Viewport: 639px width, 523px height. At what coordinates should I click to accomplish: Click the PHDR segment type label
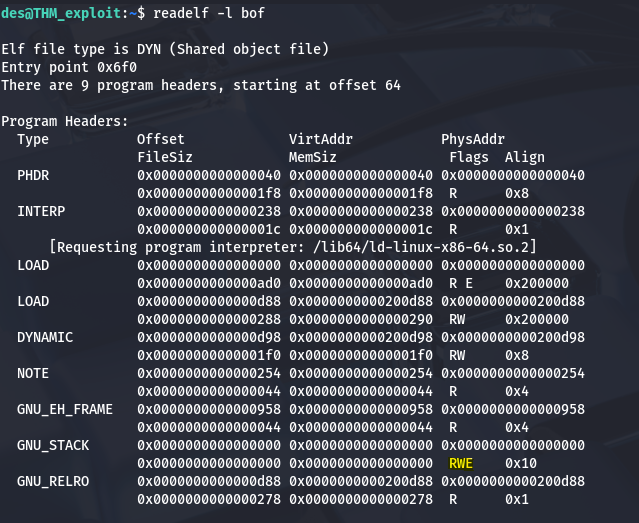pos(33,175)
